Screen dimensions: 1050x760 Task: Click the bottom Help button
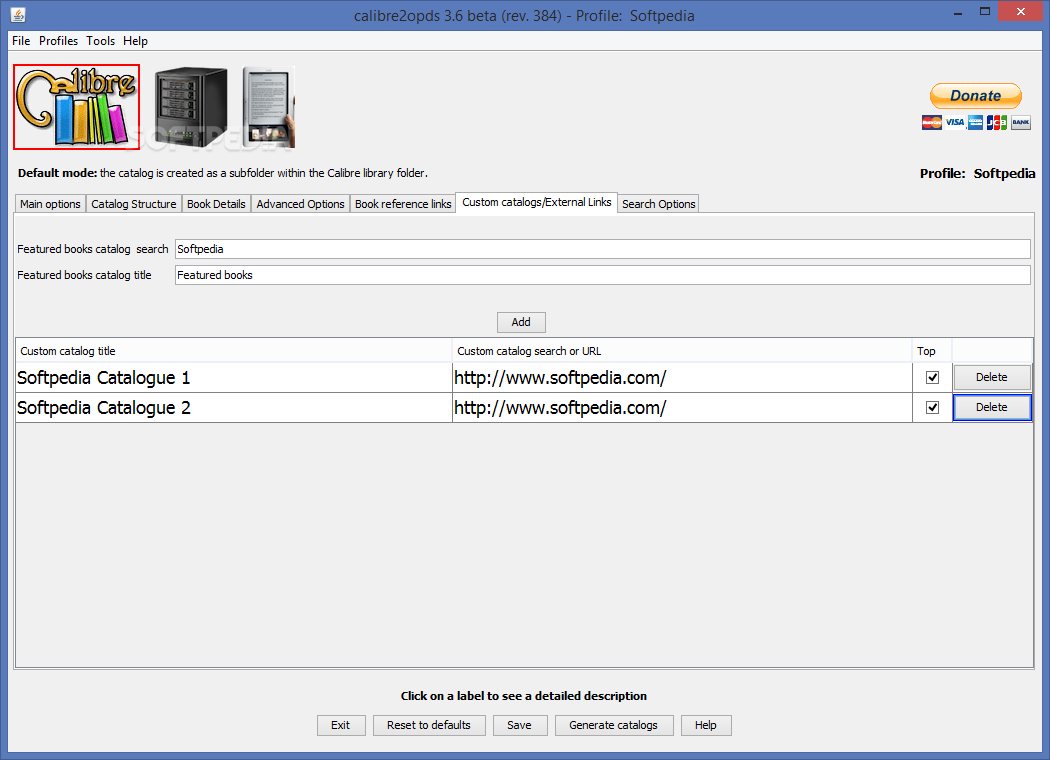point(706,725)
